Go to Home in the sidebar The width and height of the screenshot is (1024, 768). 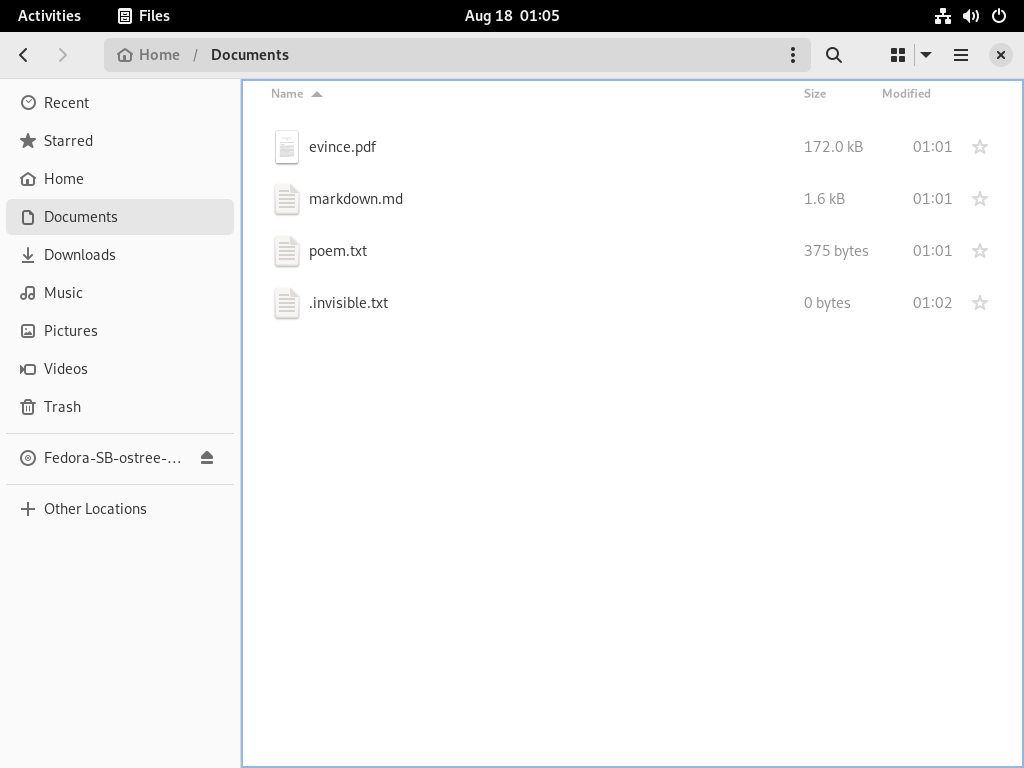120,179
